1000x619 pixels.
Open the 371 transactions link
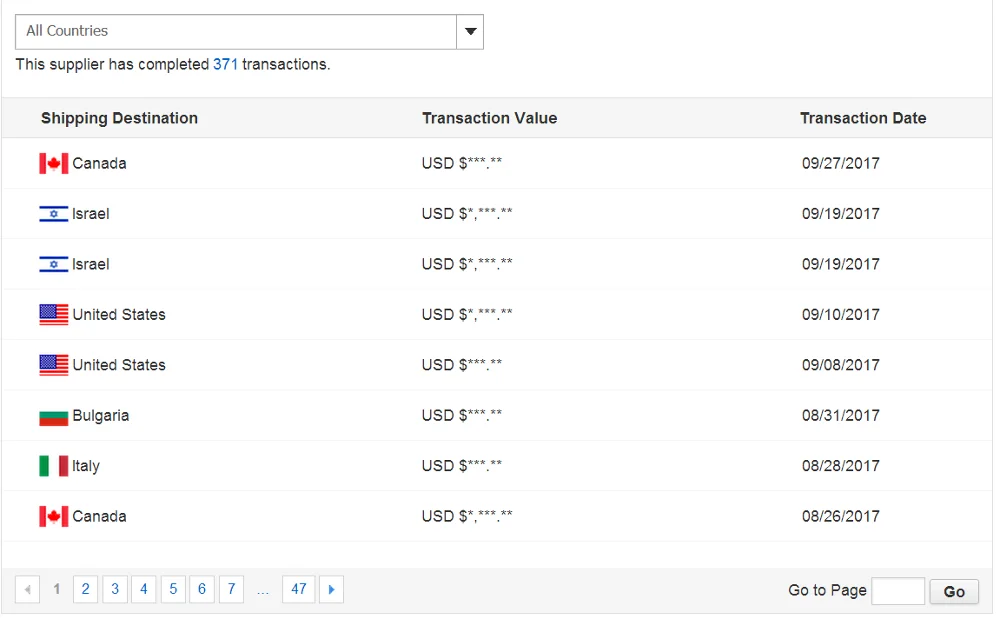click(225, 64)
